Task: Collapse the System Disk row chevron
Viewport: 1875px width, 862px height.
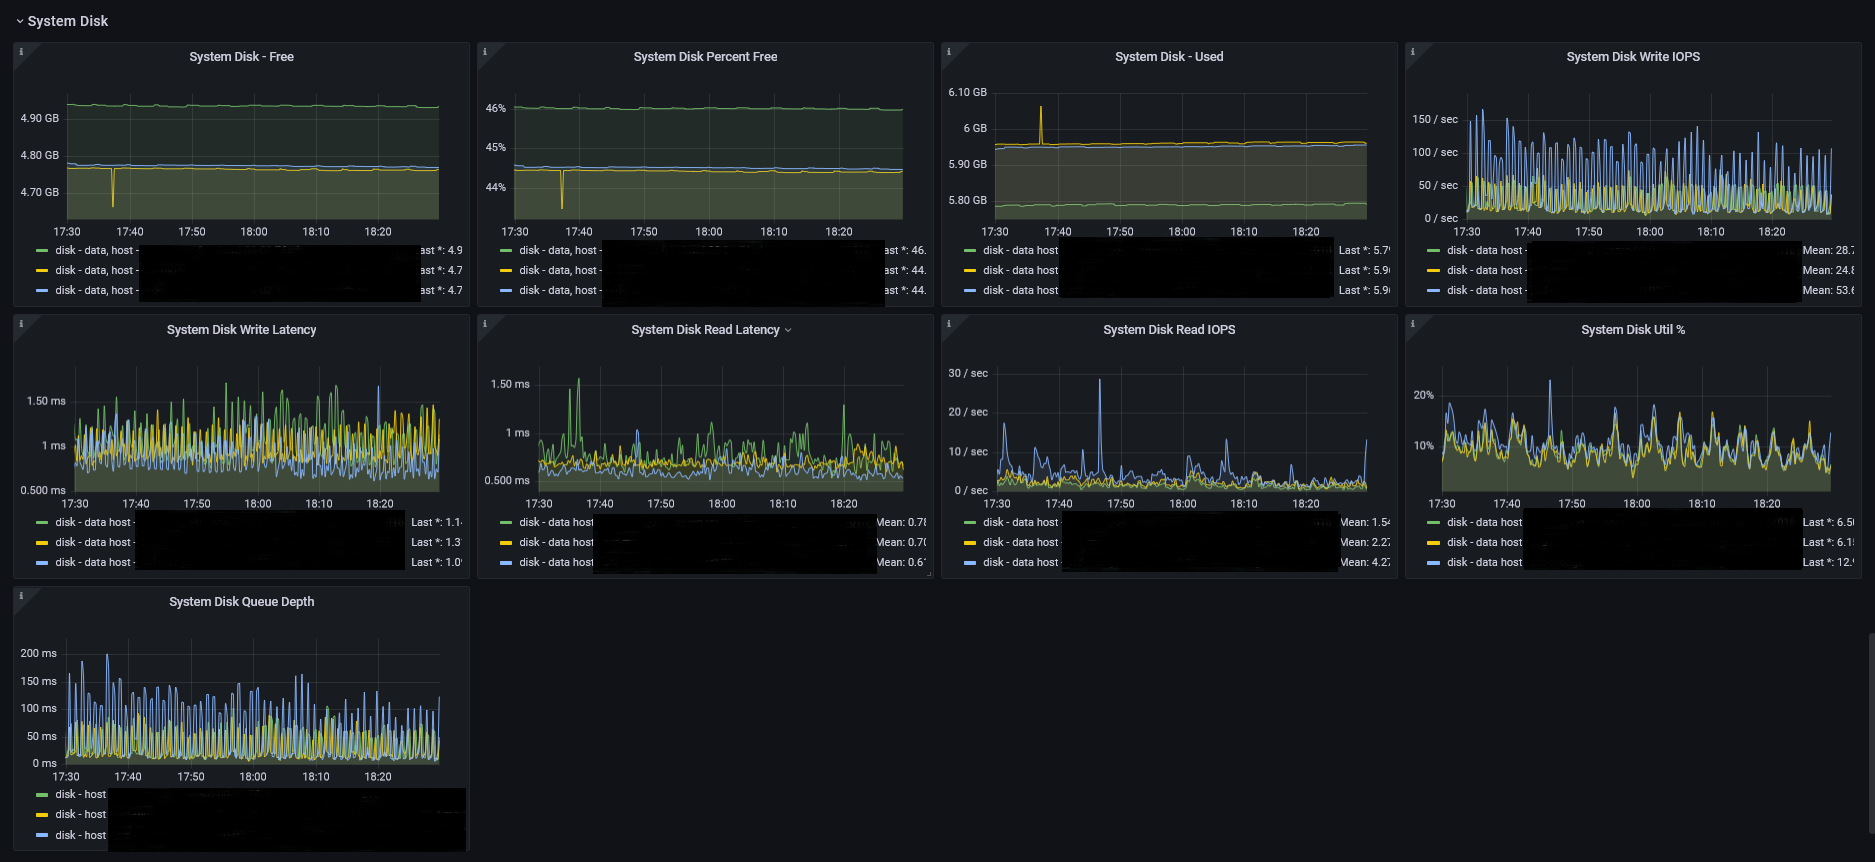Action: coord(19,21)
